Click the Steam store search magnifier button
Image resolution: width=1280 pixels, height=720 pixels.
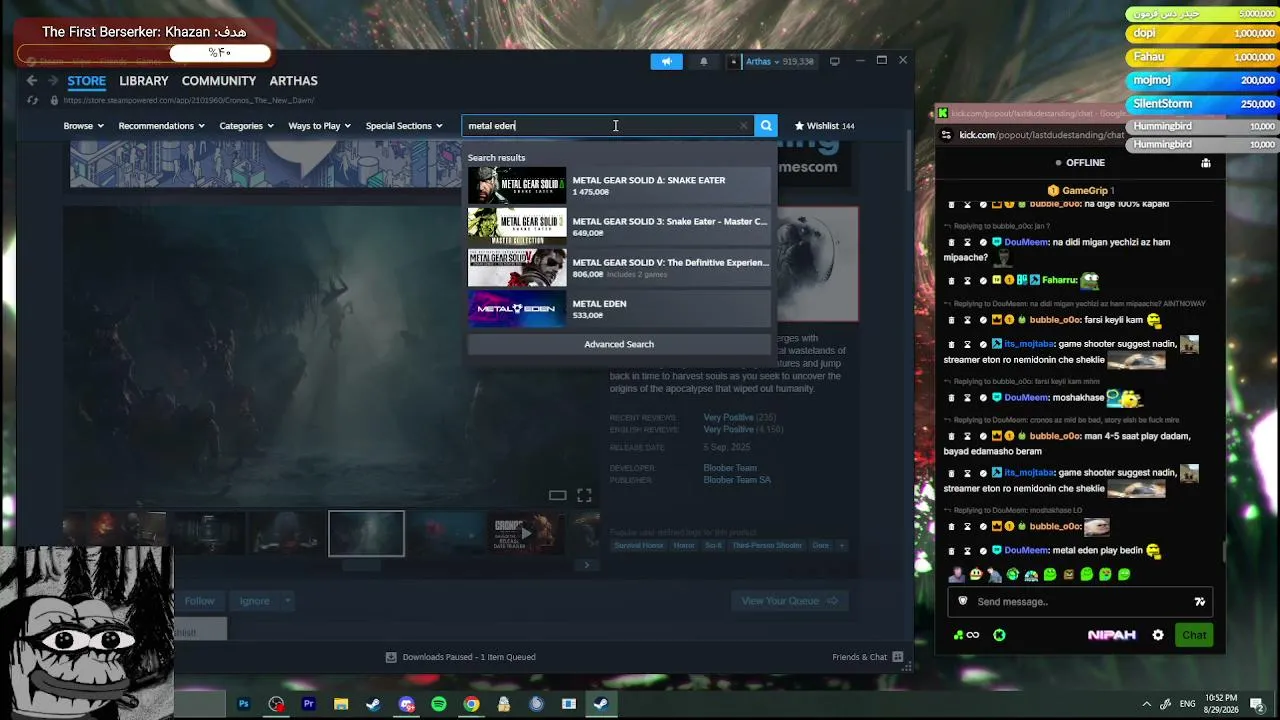[766, 126]
